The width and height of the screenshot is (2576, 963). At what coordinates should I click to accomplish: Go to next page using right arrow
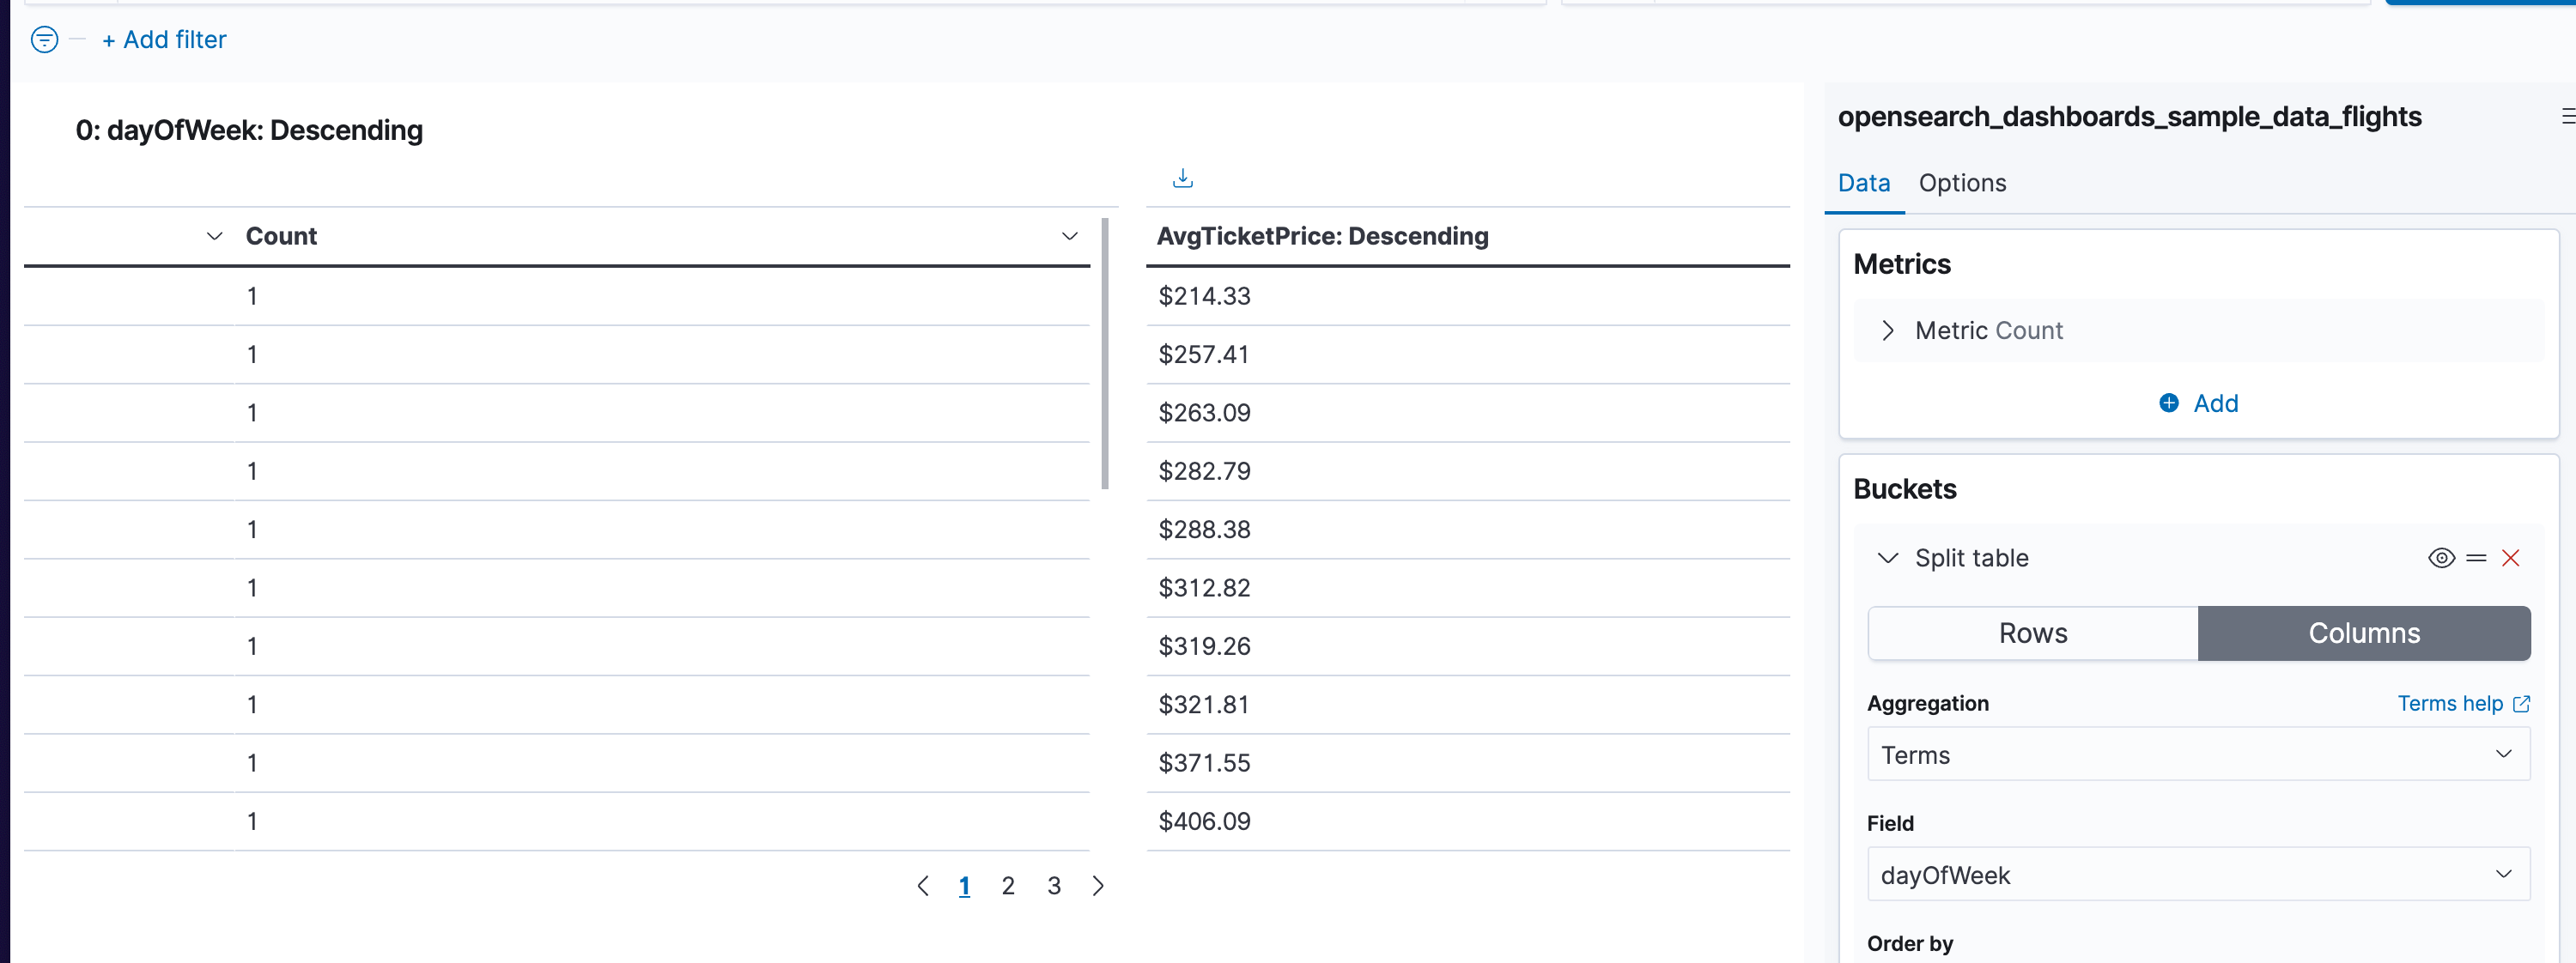pyautogui.click(x=1098, y=886)
